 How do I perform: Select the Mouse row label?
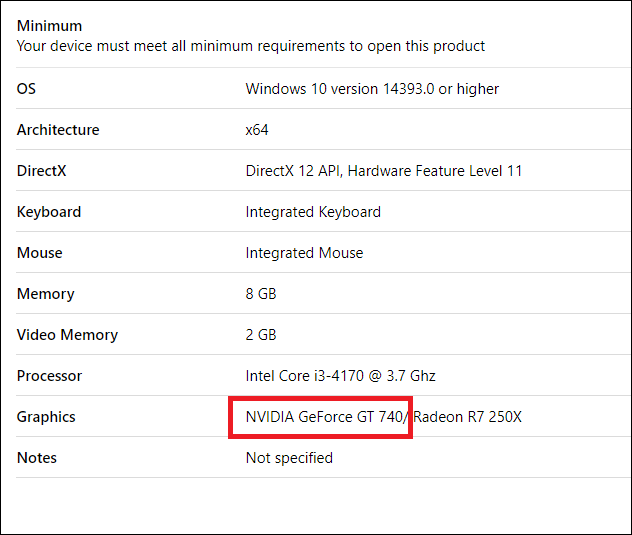coord(40,253)
